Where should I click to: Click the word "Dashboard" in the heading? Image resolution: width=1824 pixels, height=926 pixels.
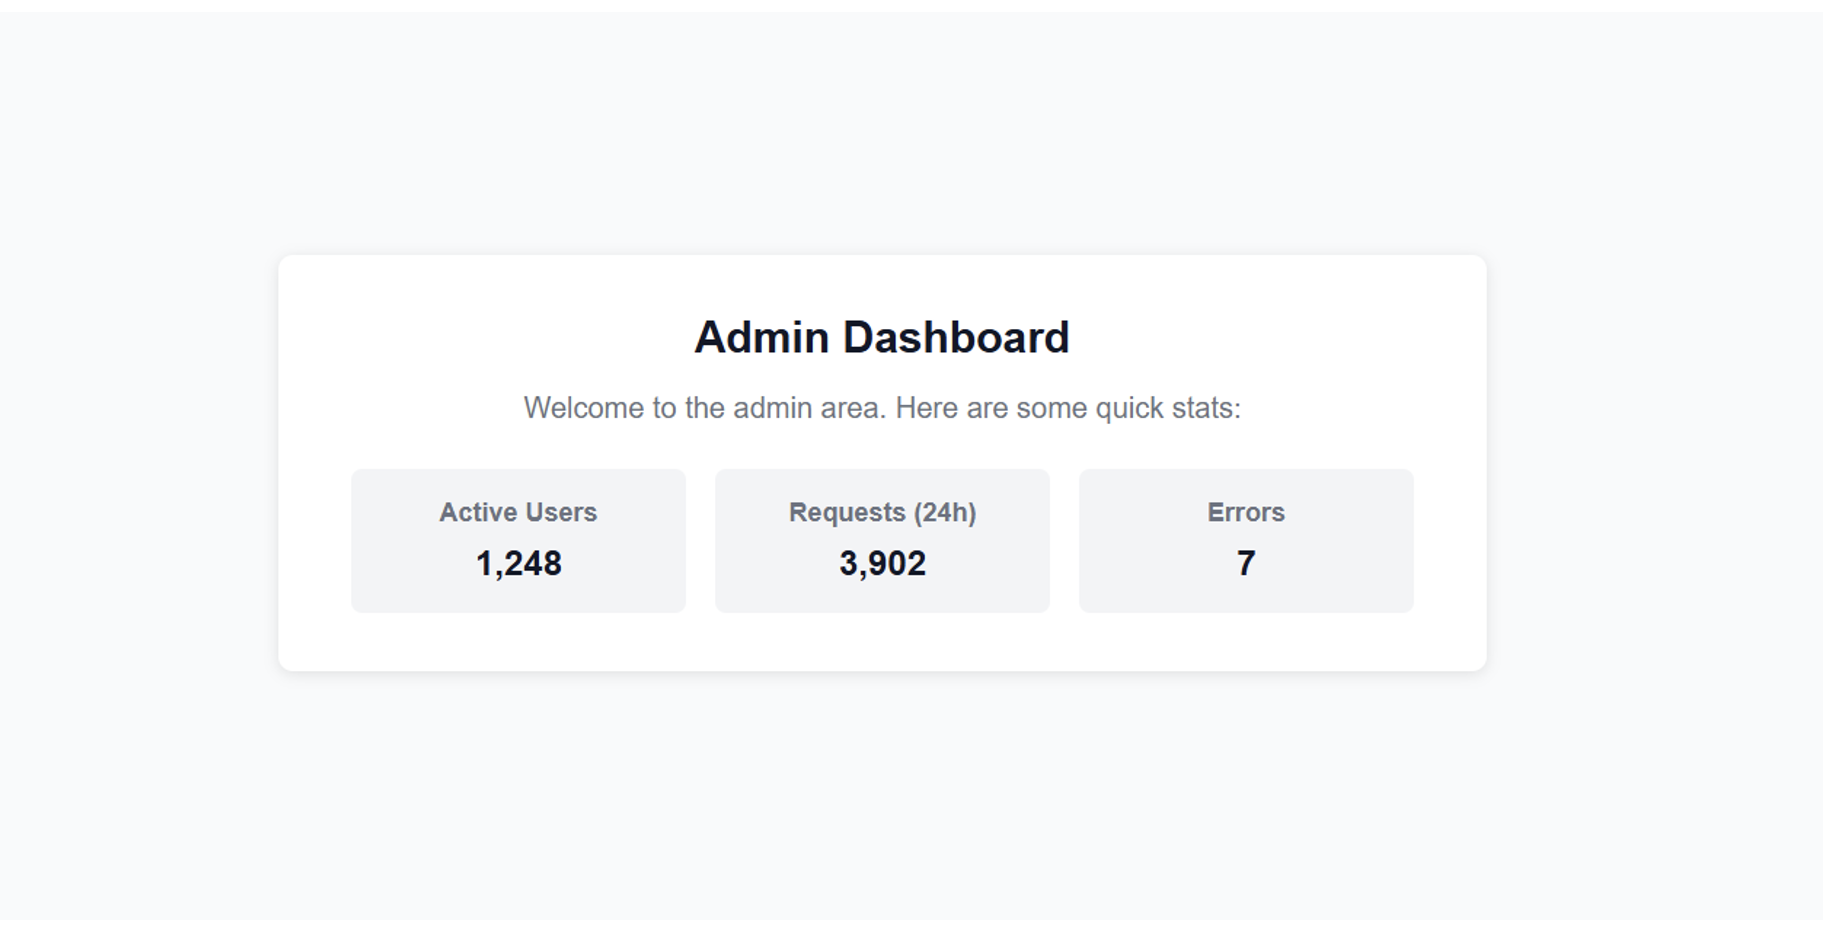956,338
